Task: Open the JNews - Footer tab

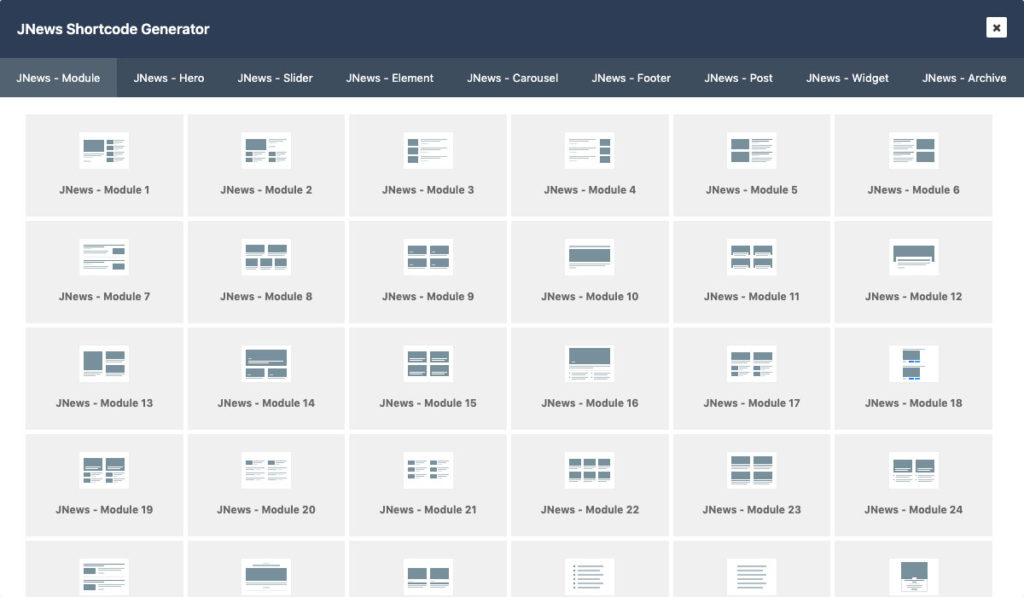Action: pos(630,76)
